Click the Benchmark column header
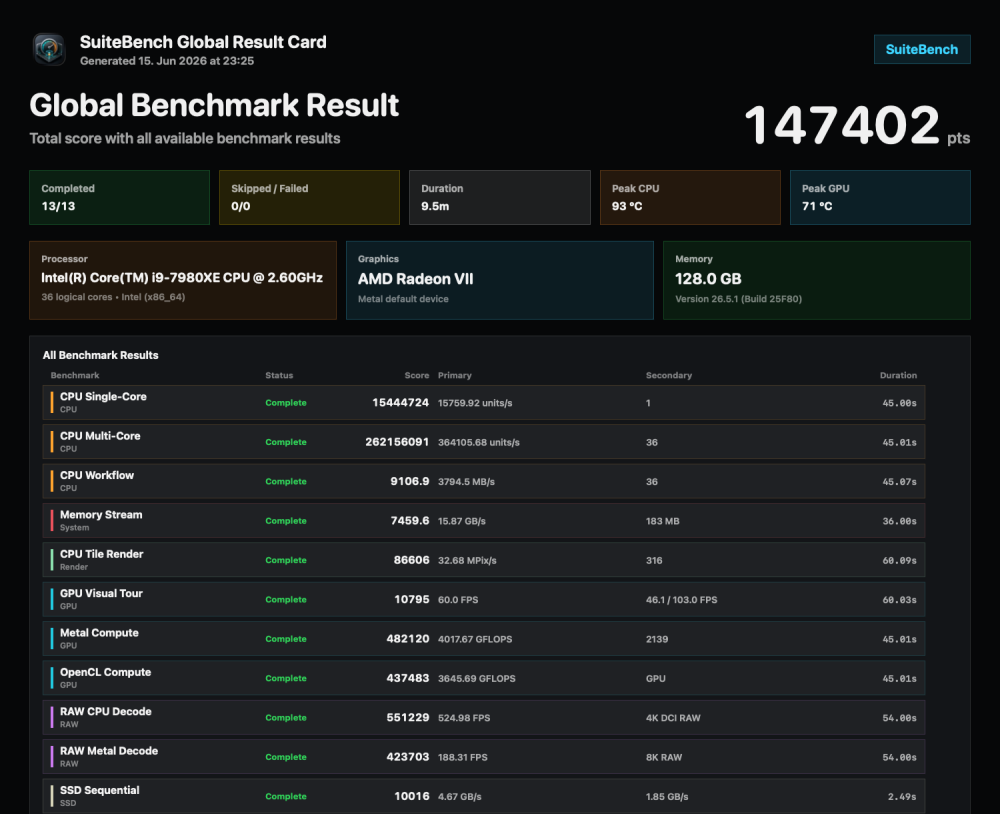Image resolution: width=1000 pixels, height=814 pixels. (x=75, y=375)
